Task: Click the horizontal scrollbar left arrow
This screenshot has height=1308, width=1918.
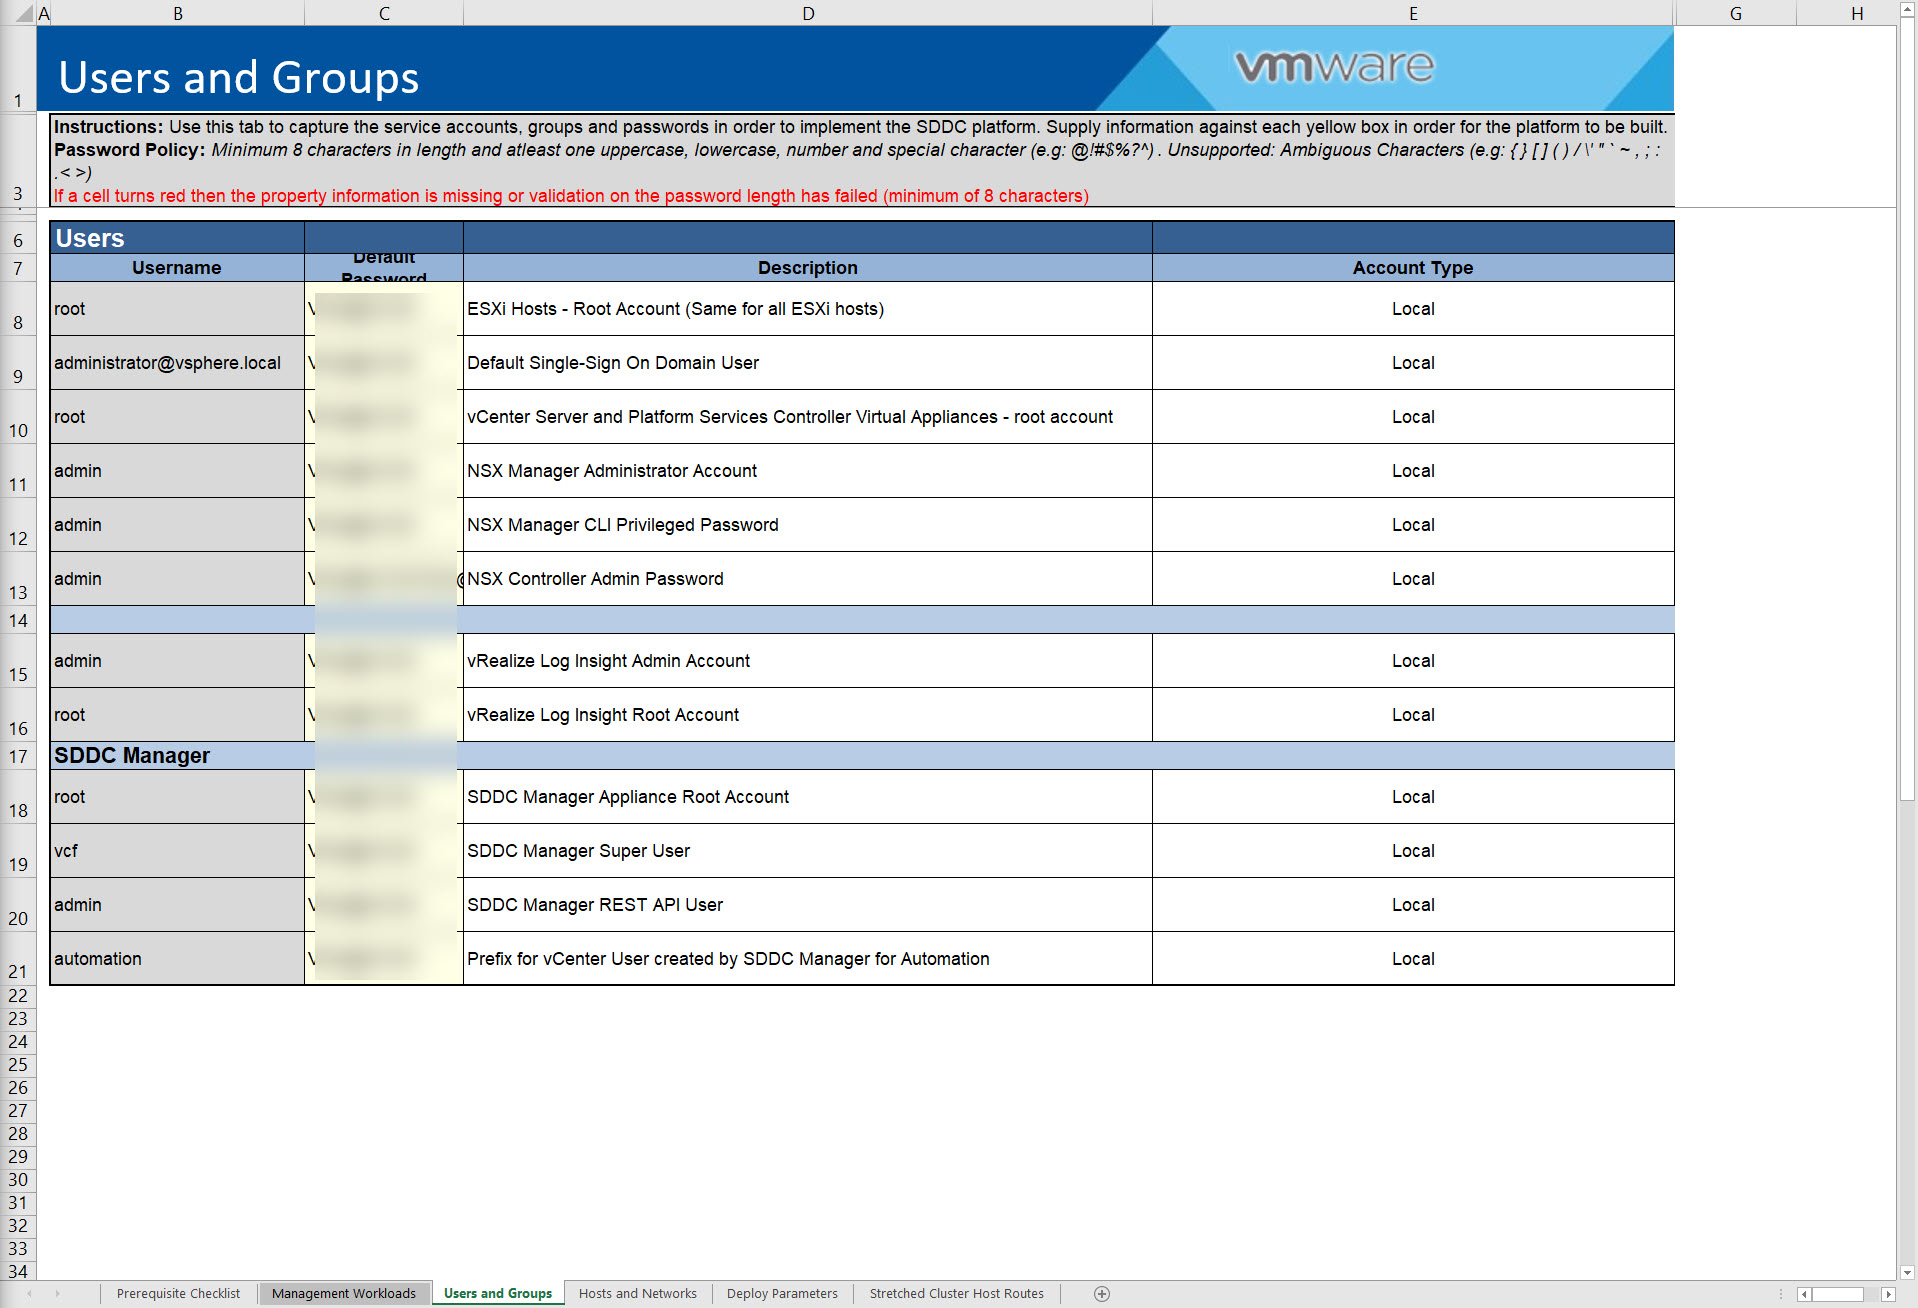Action: (1804, 1294)
